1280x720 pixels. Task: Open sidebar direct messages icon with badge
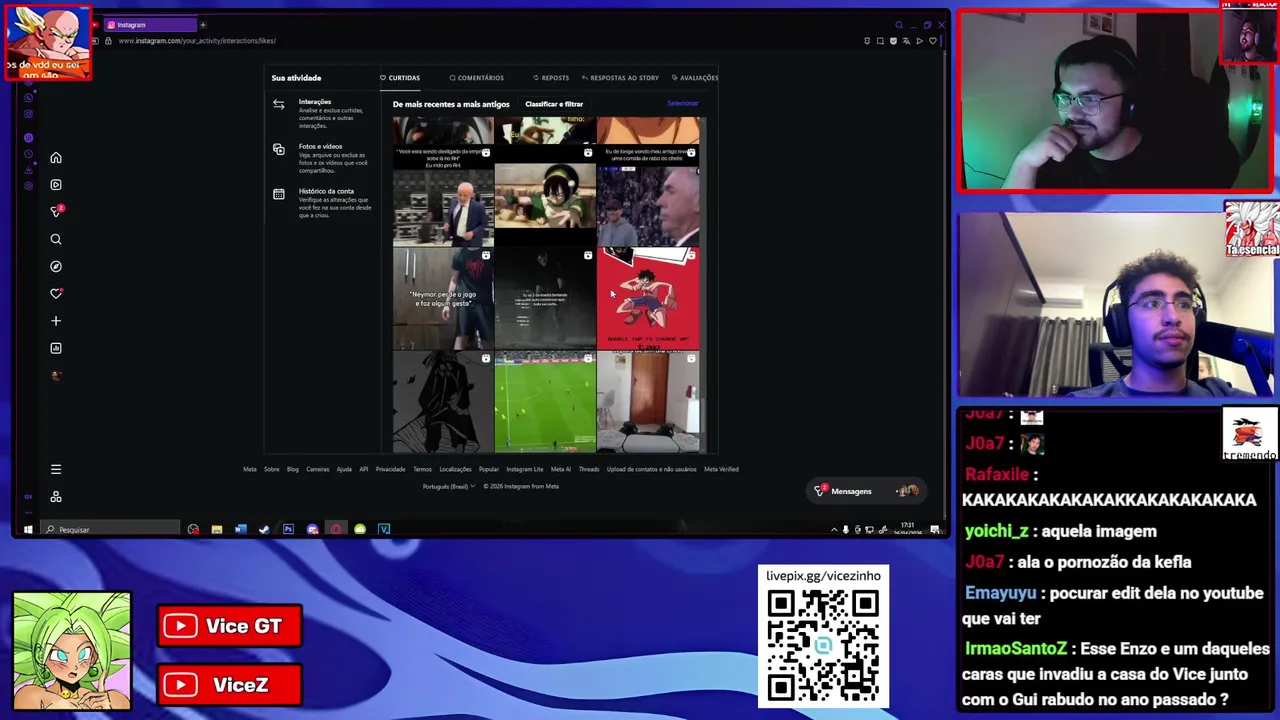pyautogui.click(x=56, y=212)
